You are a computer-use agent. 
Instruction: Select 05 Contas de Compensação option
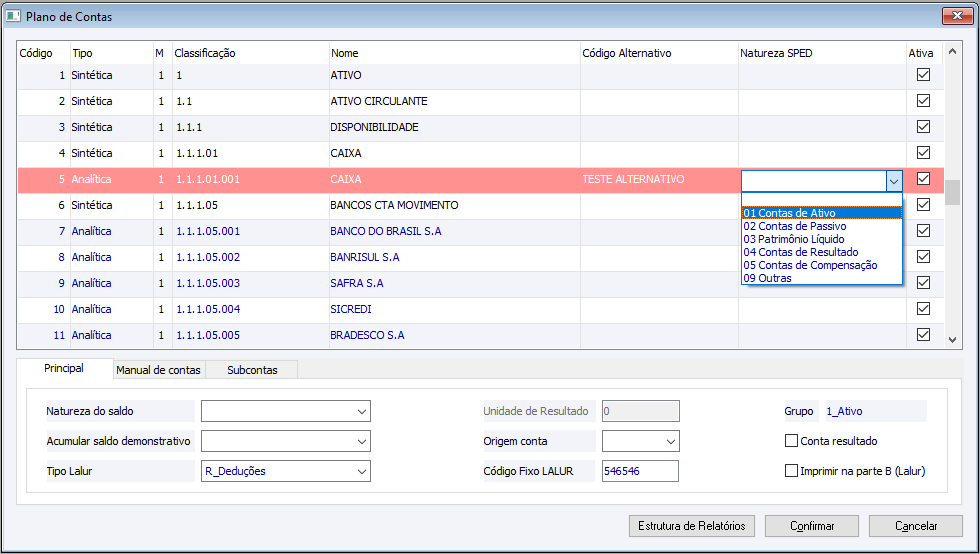point(822,265)
